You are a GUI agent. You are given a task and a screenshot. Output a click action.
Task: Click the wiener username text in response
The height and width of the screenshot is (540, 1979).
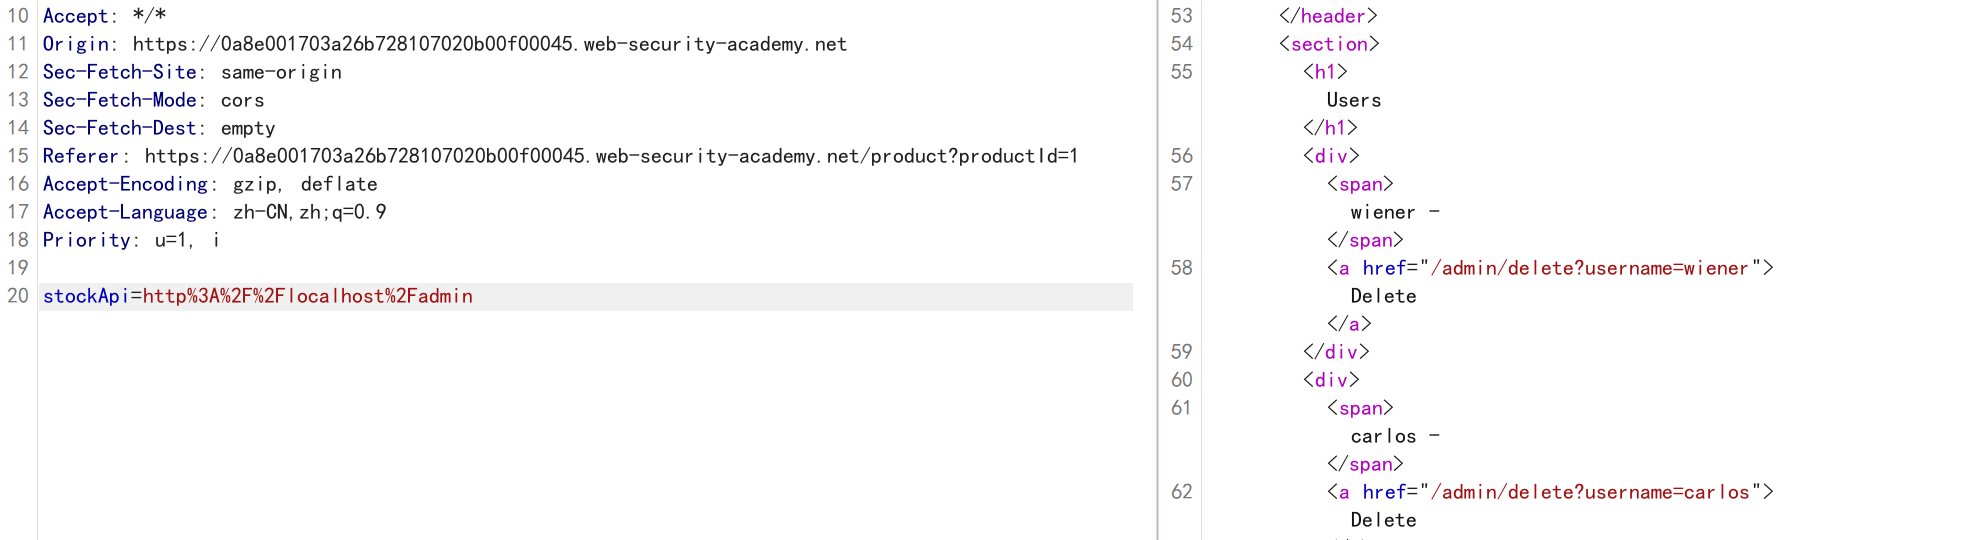click(1383, 212)
